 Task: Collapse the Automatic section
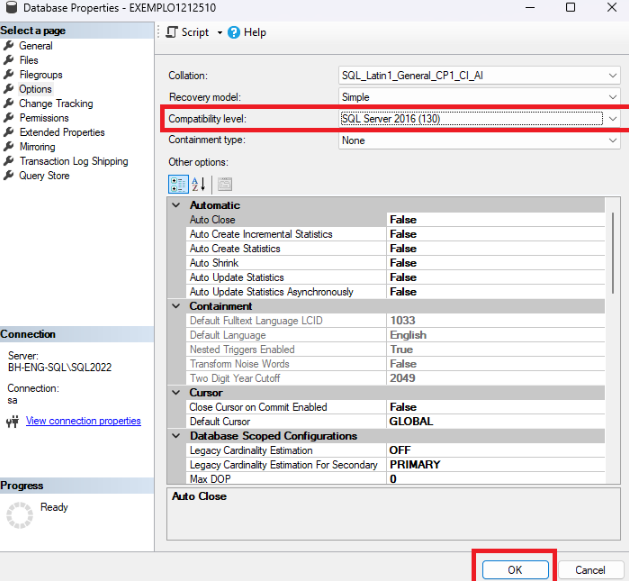tap(176, 205)
